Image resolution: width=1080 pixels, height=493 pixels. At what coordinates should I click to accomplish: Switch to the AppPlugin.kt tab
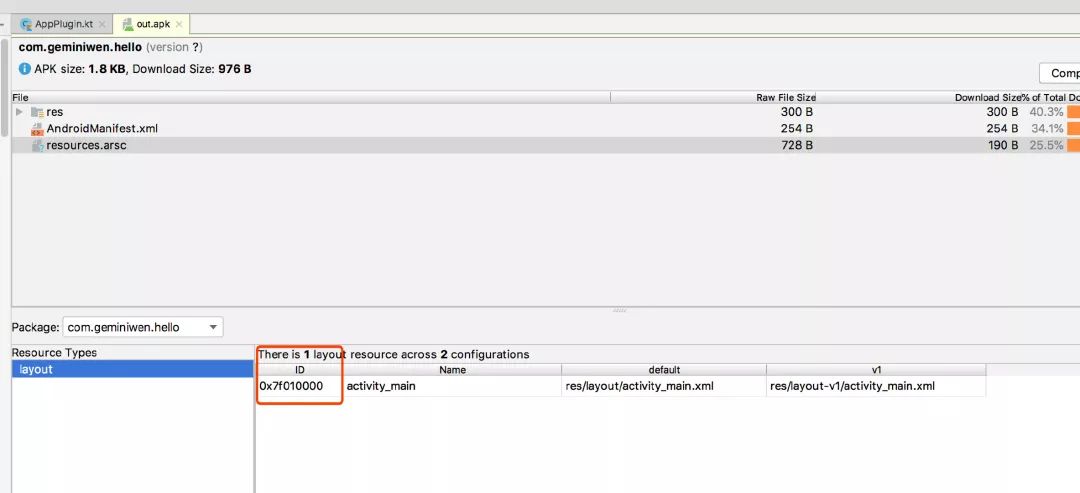[x=64, y=24]
